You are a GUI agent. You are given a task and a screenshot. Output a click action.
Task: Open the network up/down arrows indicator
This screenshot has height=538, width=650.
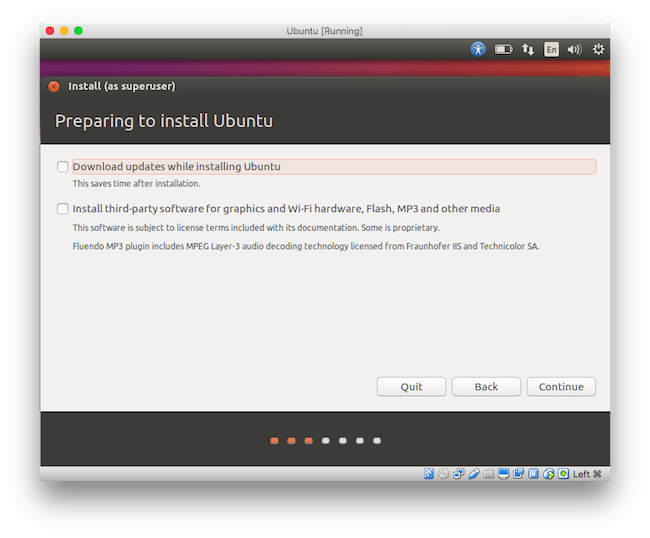528,49
